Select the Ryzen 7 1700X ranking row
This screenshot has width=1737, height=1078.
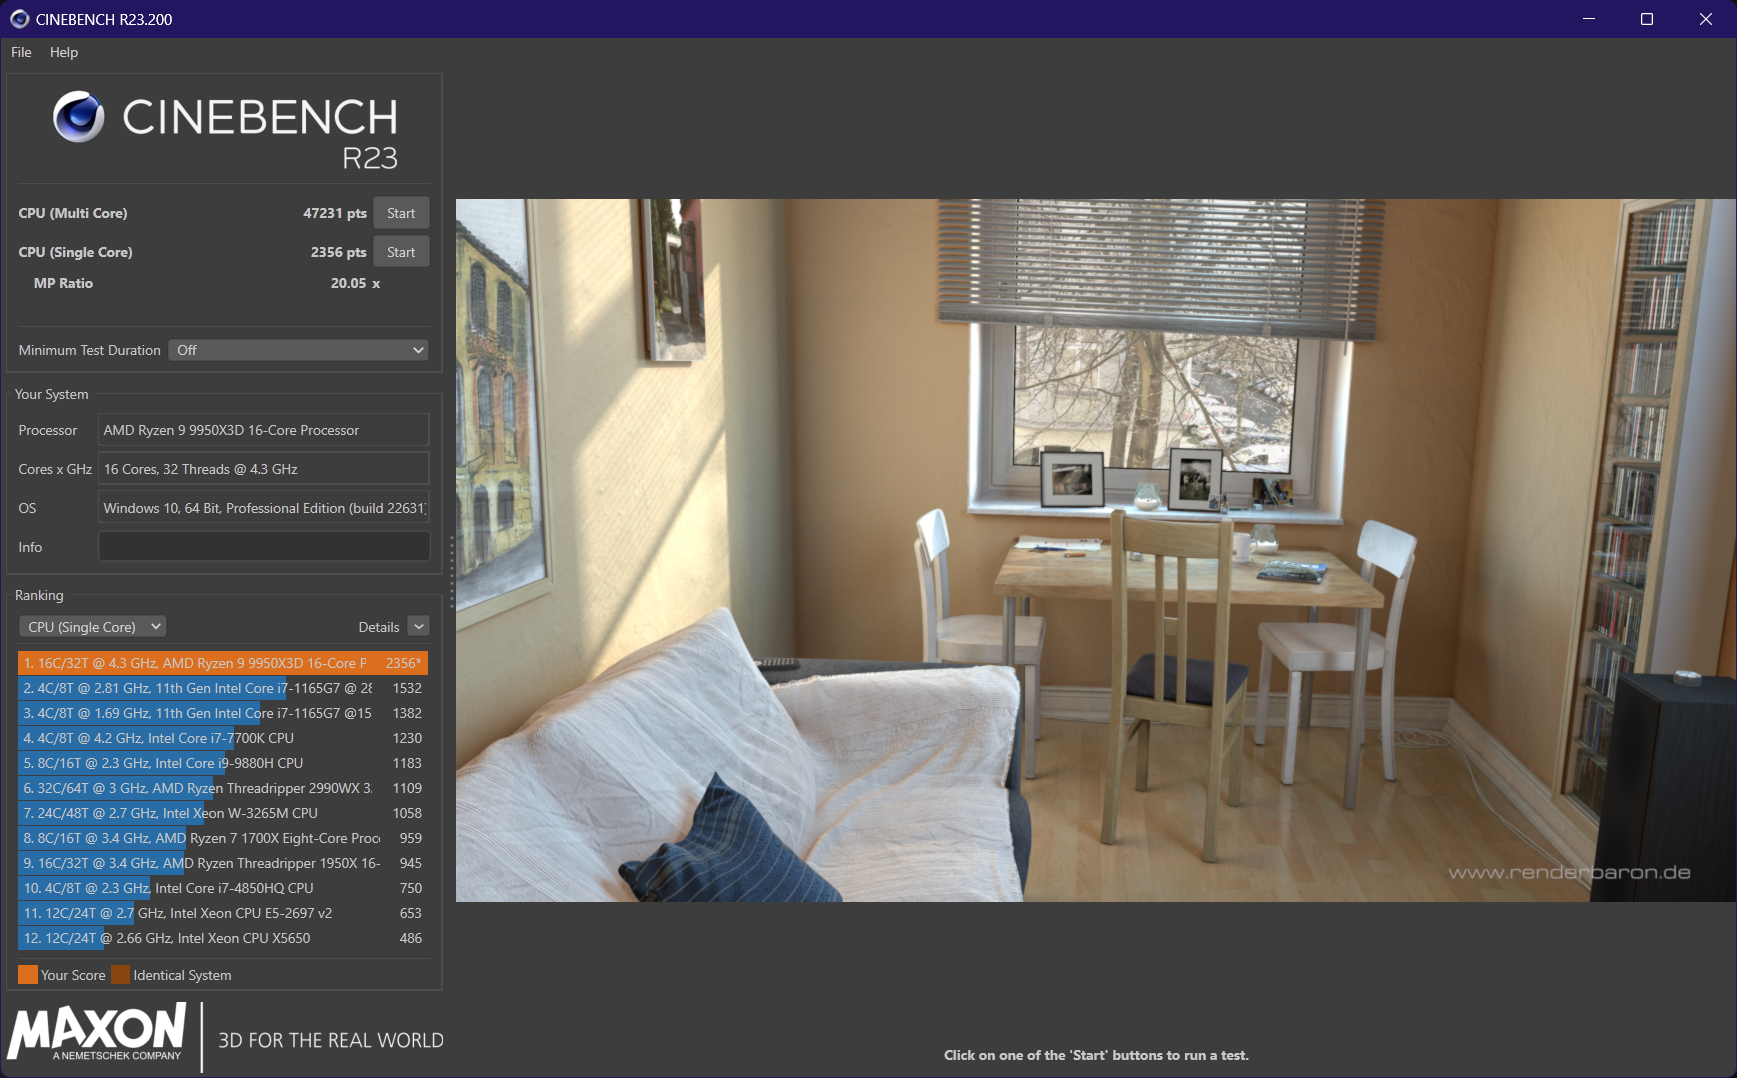click(x=223, y=838)
